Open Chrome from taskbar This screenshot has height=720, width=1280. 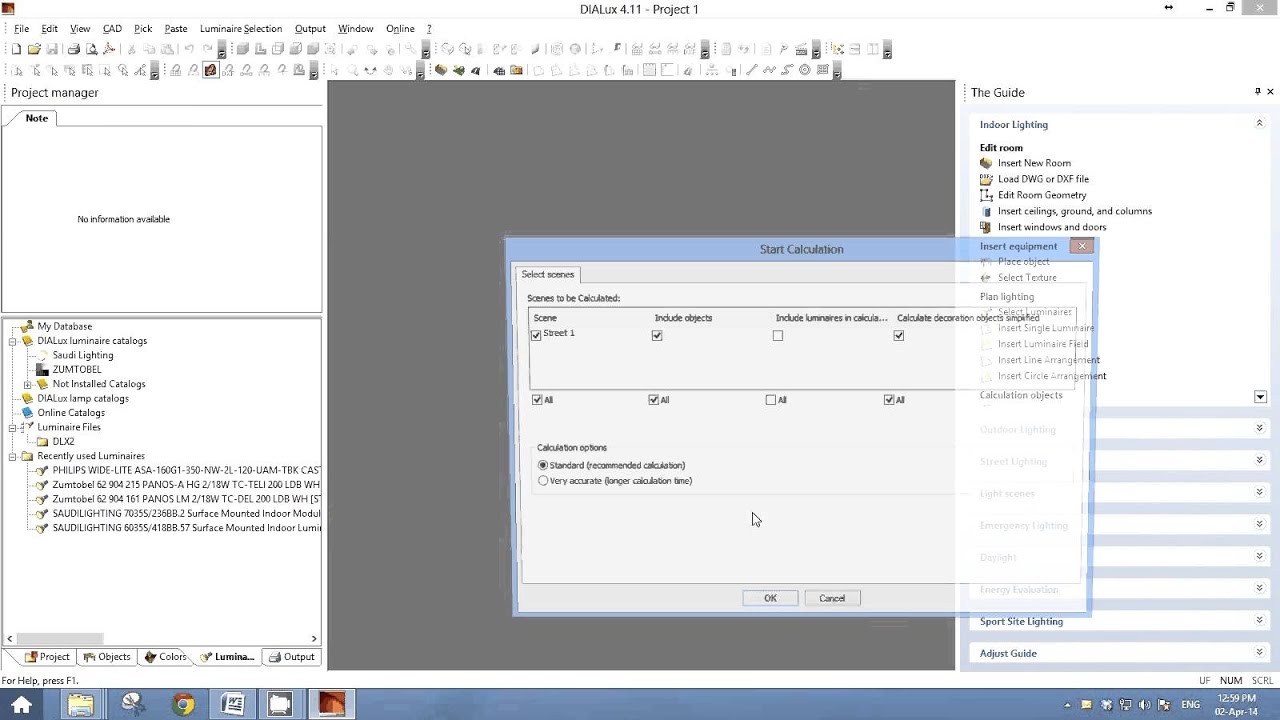183,704
